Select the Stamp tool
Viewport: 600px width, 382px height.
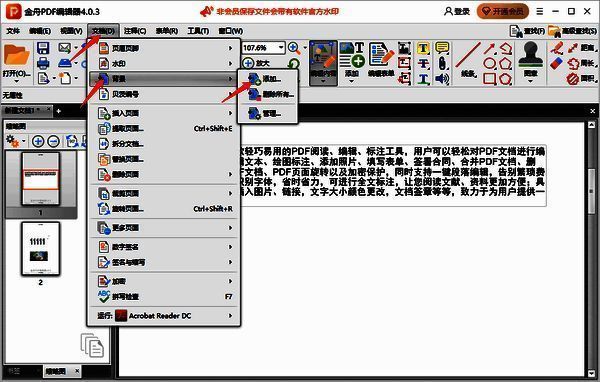530,59
